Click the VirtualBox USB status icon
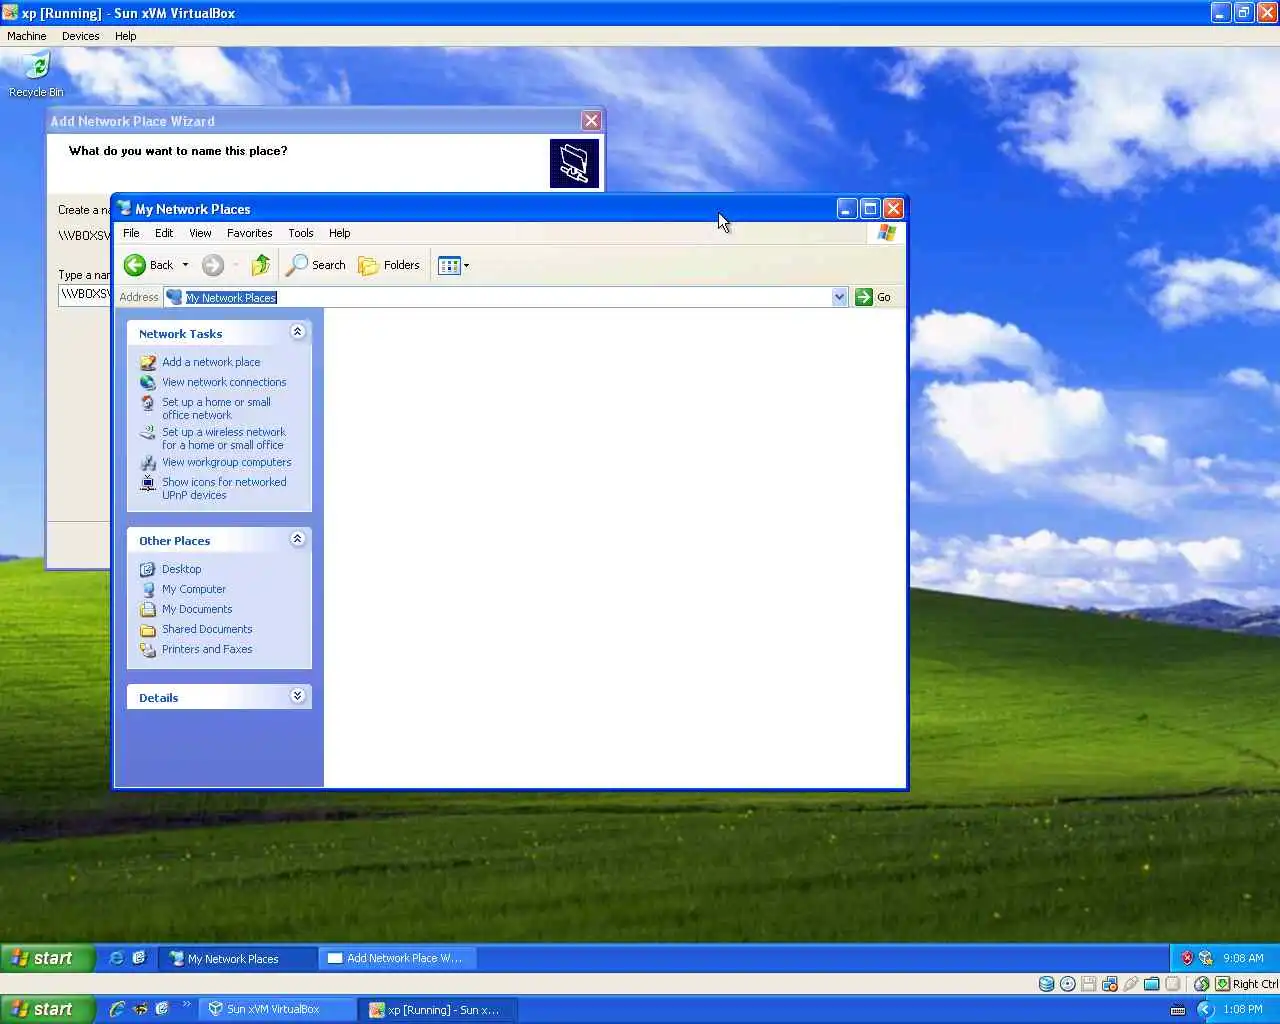Viewport: 1280px width, 1024px height. [x=1131, y=984]
